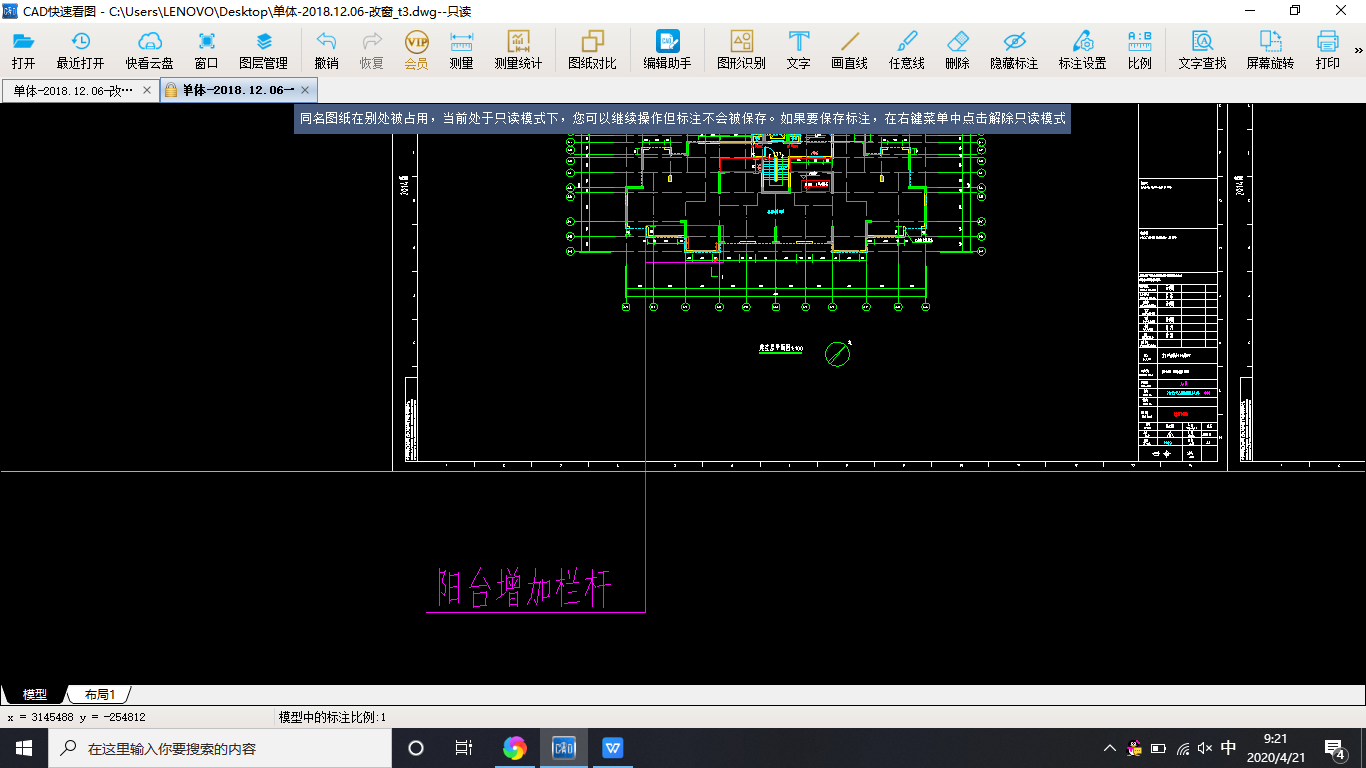1366x768 pixels.
Task: Click 屏幕旋转 screen rotate icon
Action: [1270, 50]
